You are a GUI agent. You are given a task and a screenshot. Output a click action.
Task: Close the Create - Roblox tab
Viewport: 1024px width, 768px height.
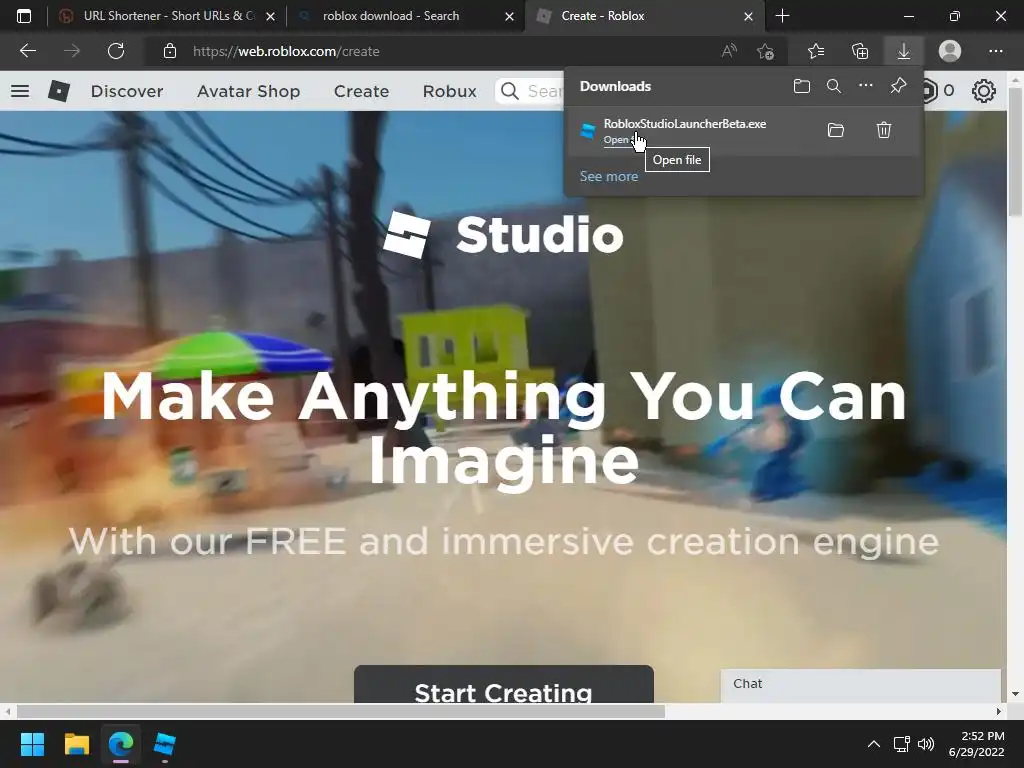tap(748, 16)
